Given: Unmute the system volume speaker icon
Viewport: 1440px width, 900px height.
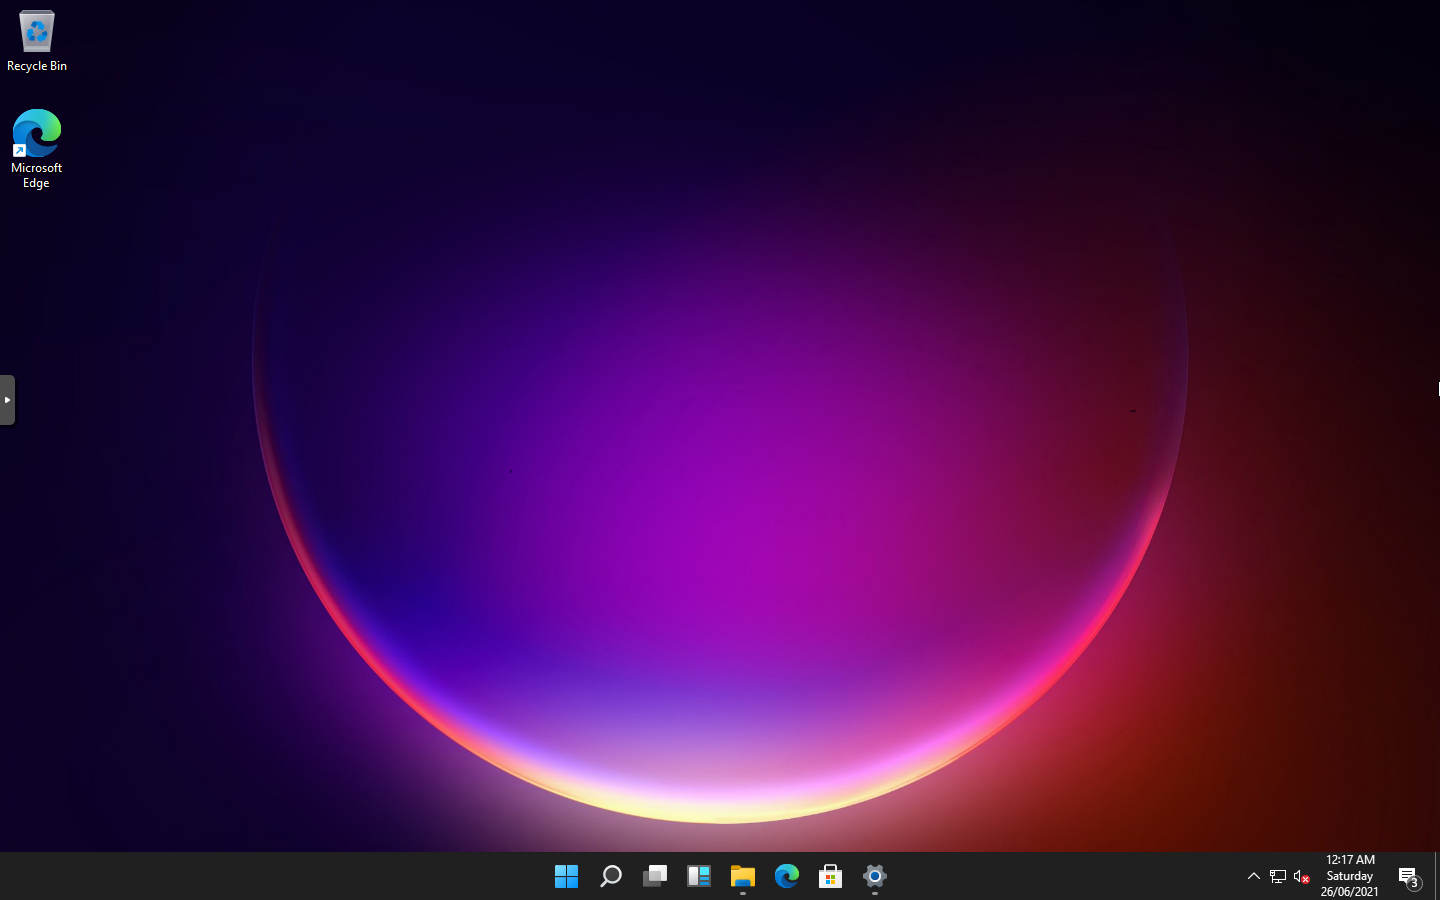Looking at the screenshot, I should pos(1300,876).
